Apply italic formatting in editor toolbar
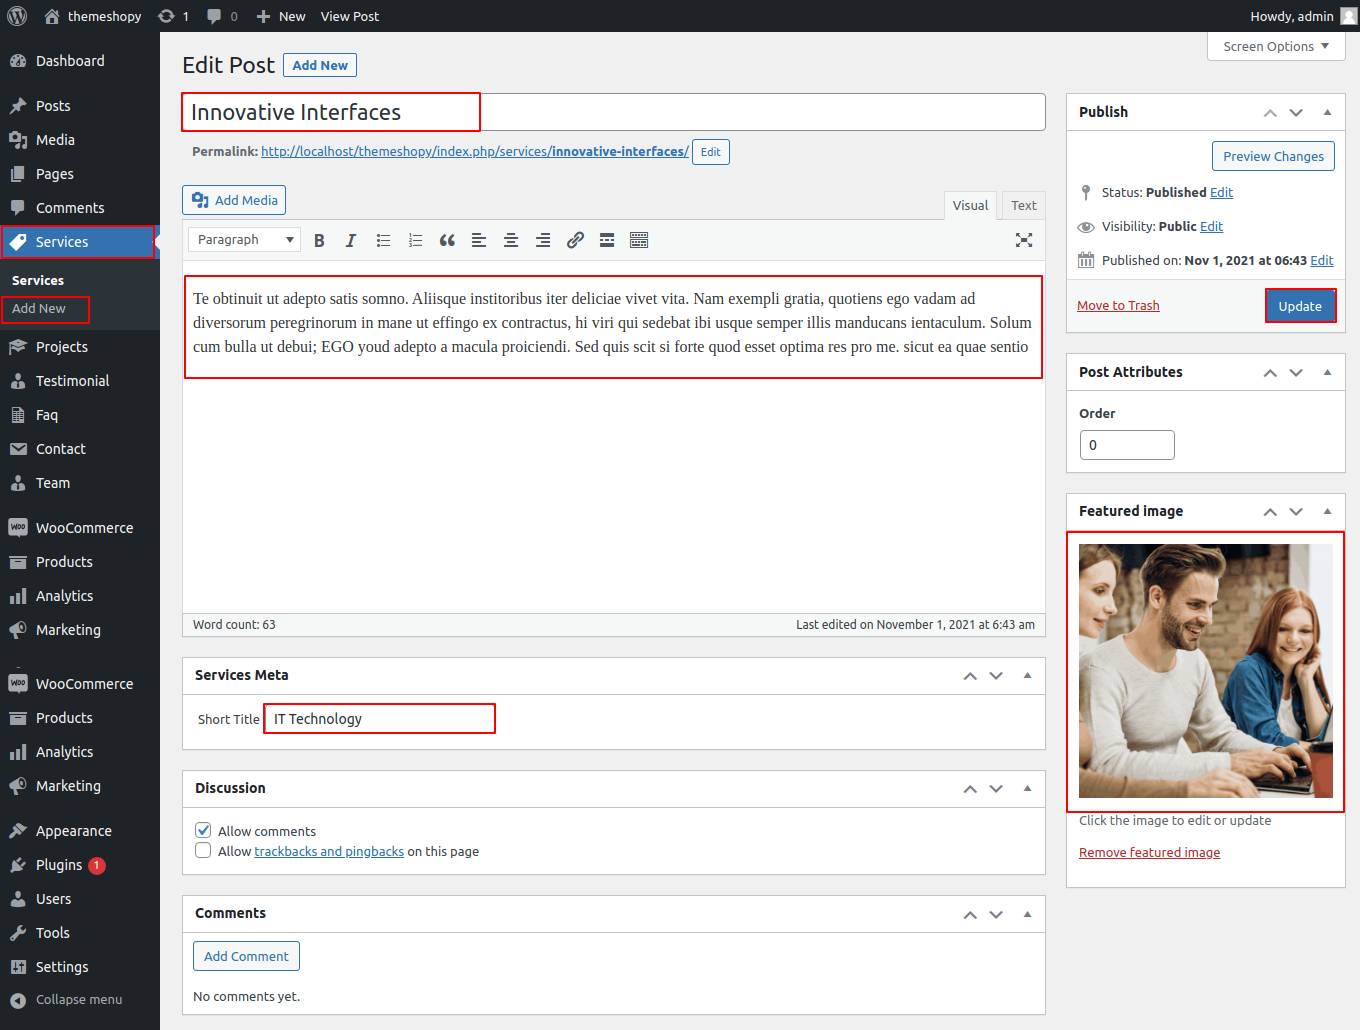This screenshot has height=1030, width=1360. pos(350,240)
